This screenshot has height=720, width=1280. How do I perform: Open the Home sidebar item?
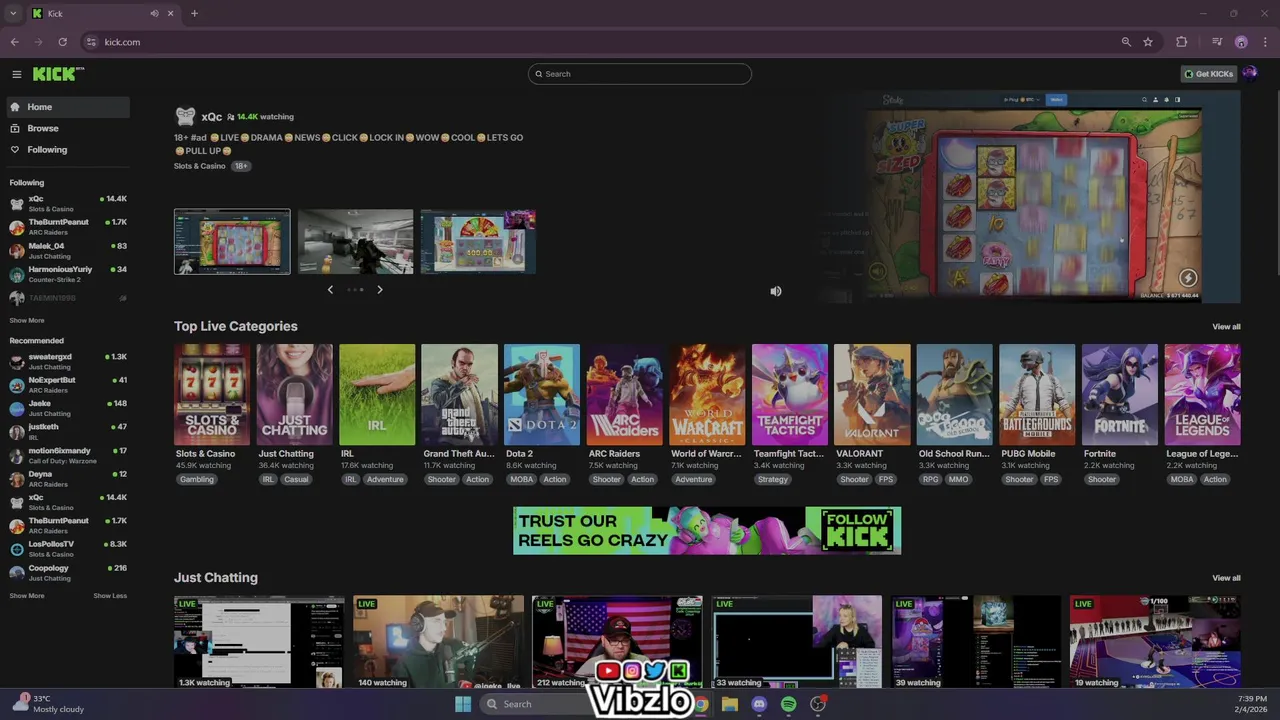click(x=67, y=107)
